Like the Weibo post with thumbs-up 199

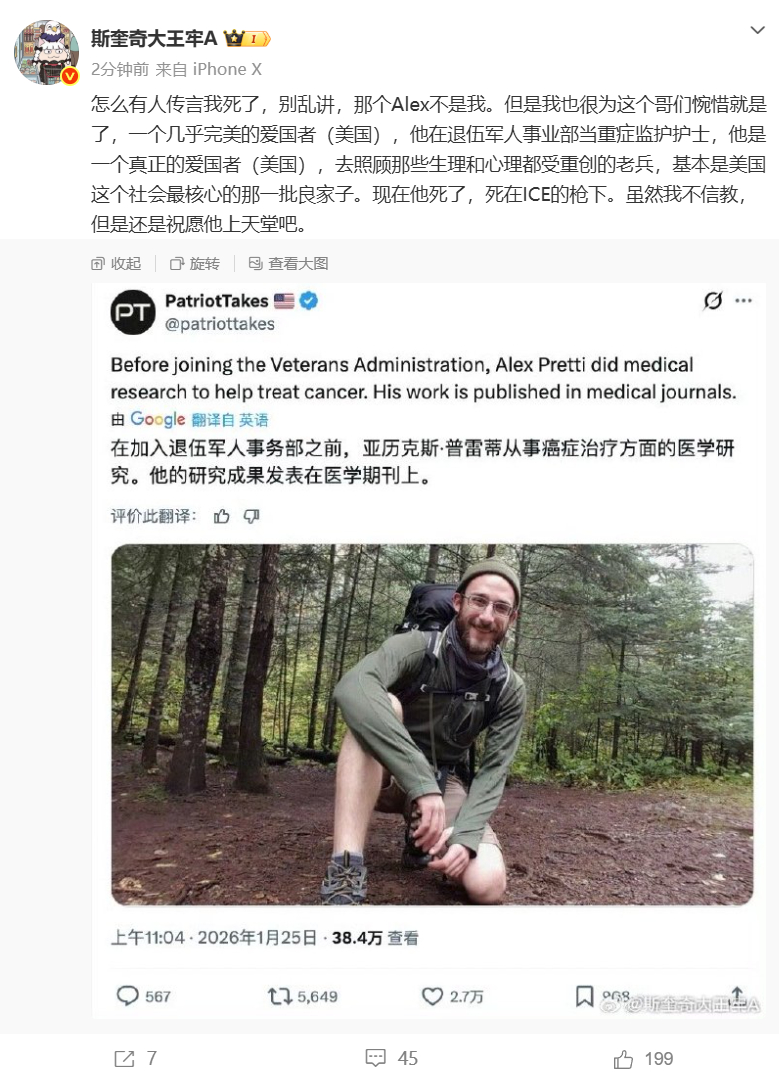(624, 1059)
